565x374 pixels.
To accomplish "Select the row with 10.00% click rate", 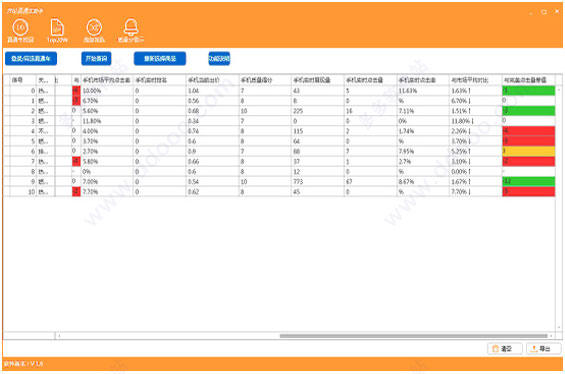I will (279, 91).
